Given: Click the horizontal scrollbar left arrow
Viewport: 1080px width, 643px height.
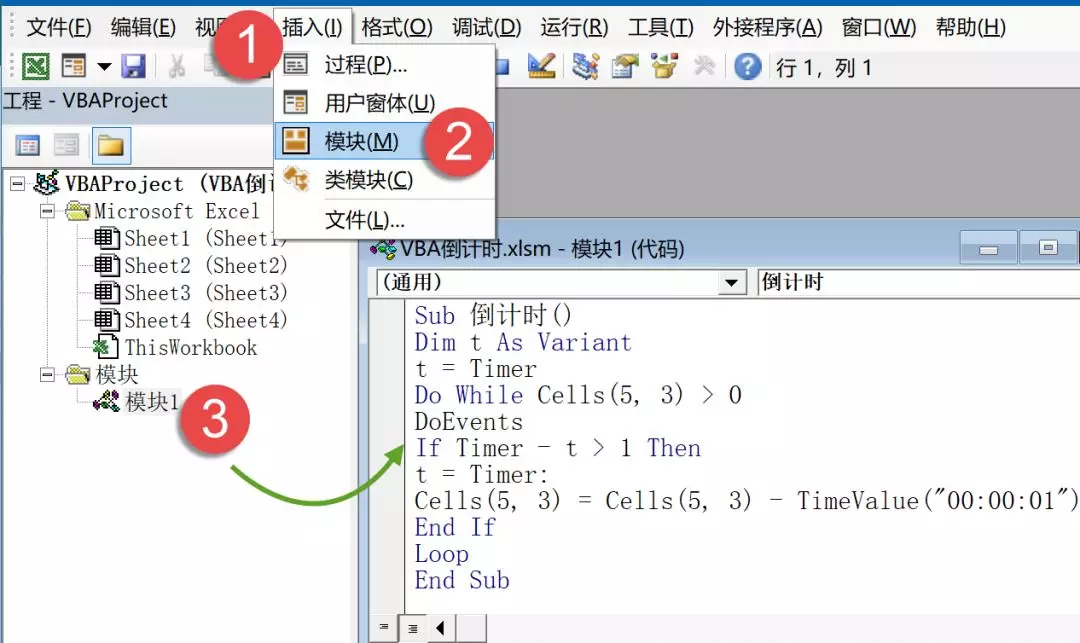Looking at the screenshot, I should point(440,627).
